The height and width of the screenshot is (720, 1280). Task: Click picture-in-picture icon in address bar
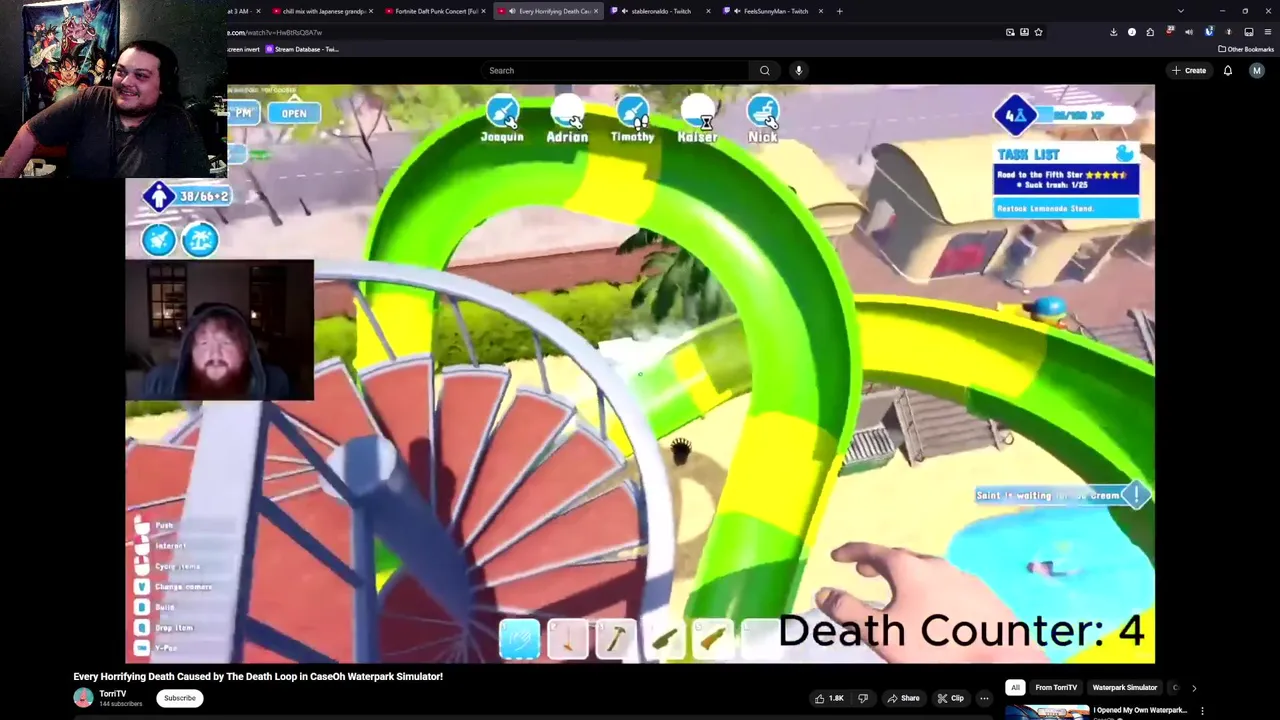[x=1010, y=32]
